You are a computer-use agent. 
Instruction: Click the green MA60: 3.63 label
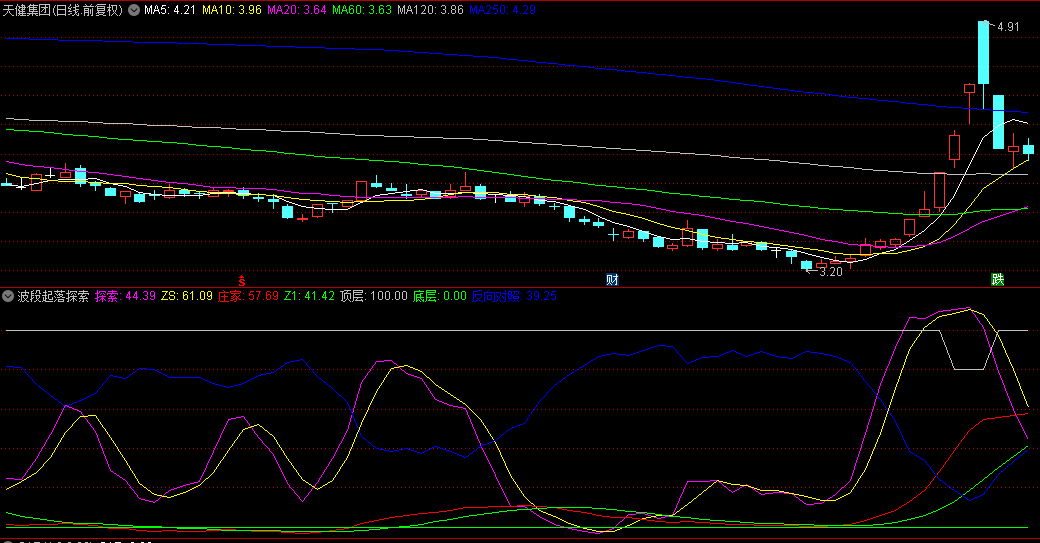click(x=362, y=10)
